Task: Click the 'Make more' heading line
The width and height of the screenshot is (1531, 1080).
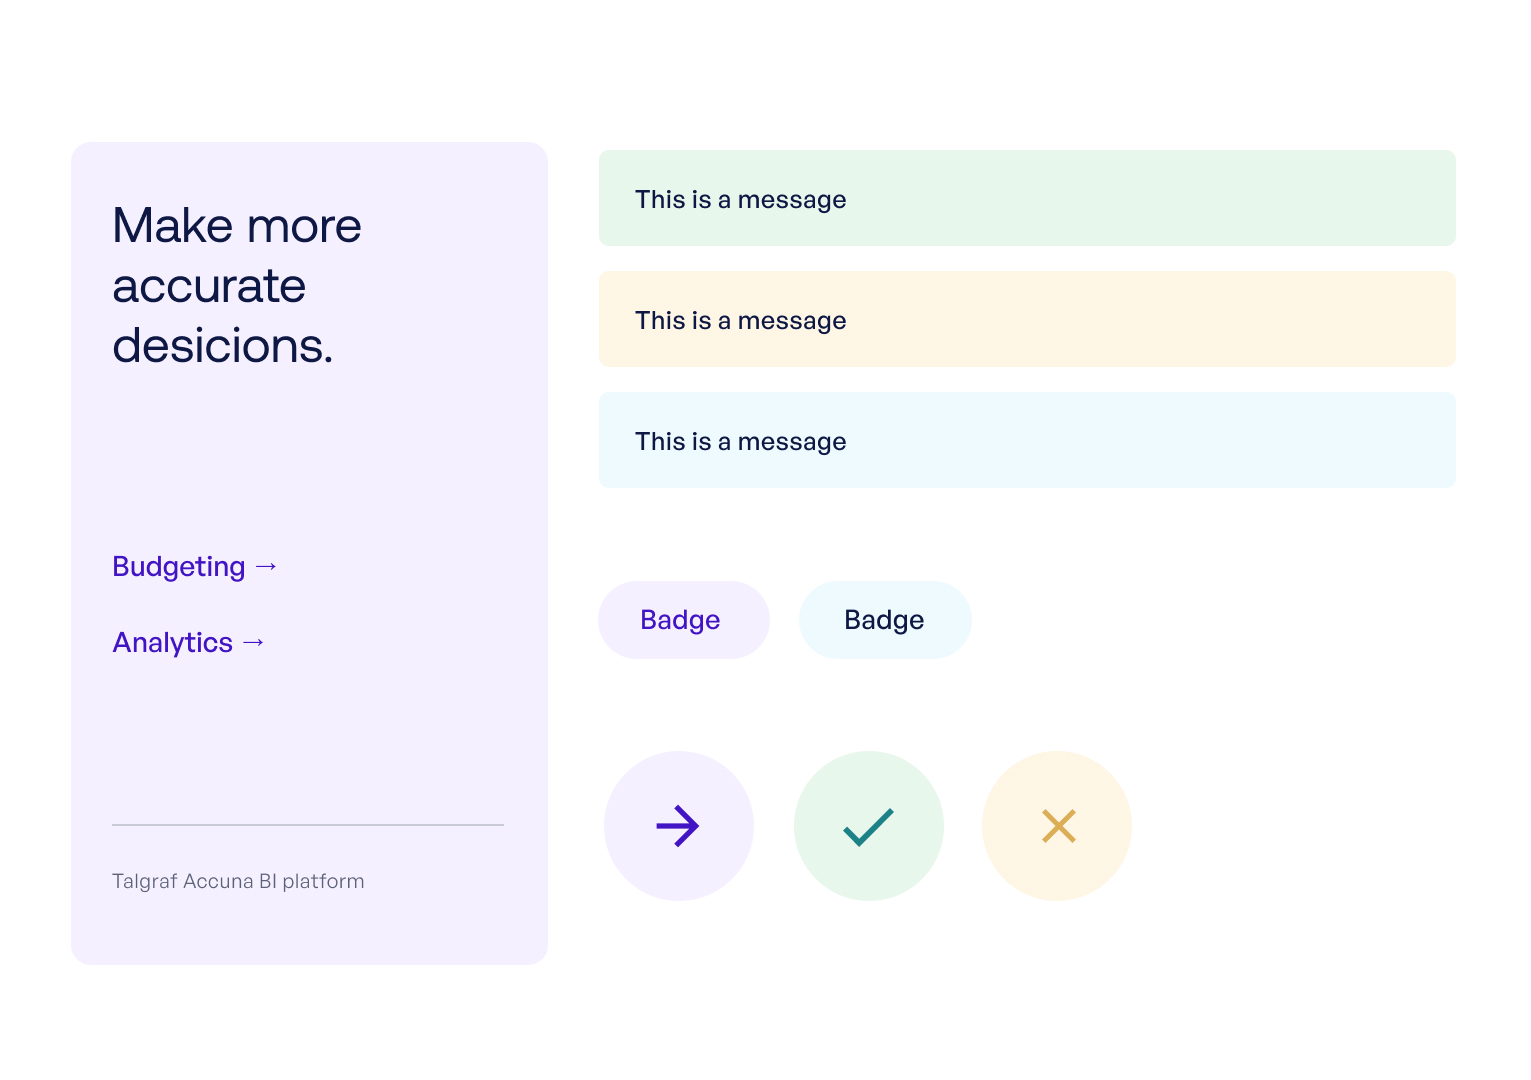Action: coord(237,226)
